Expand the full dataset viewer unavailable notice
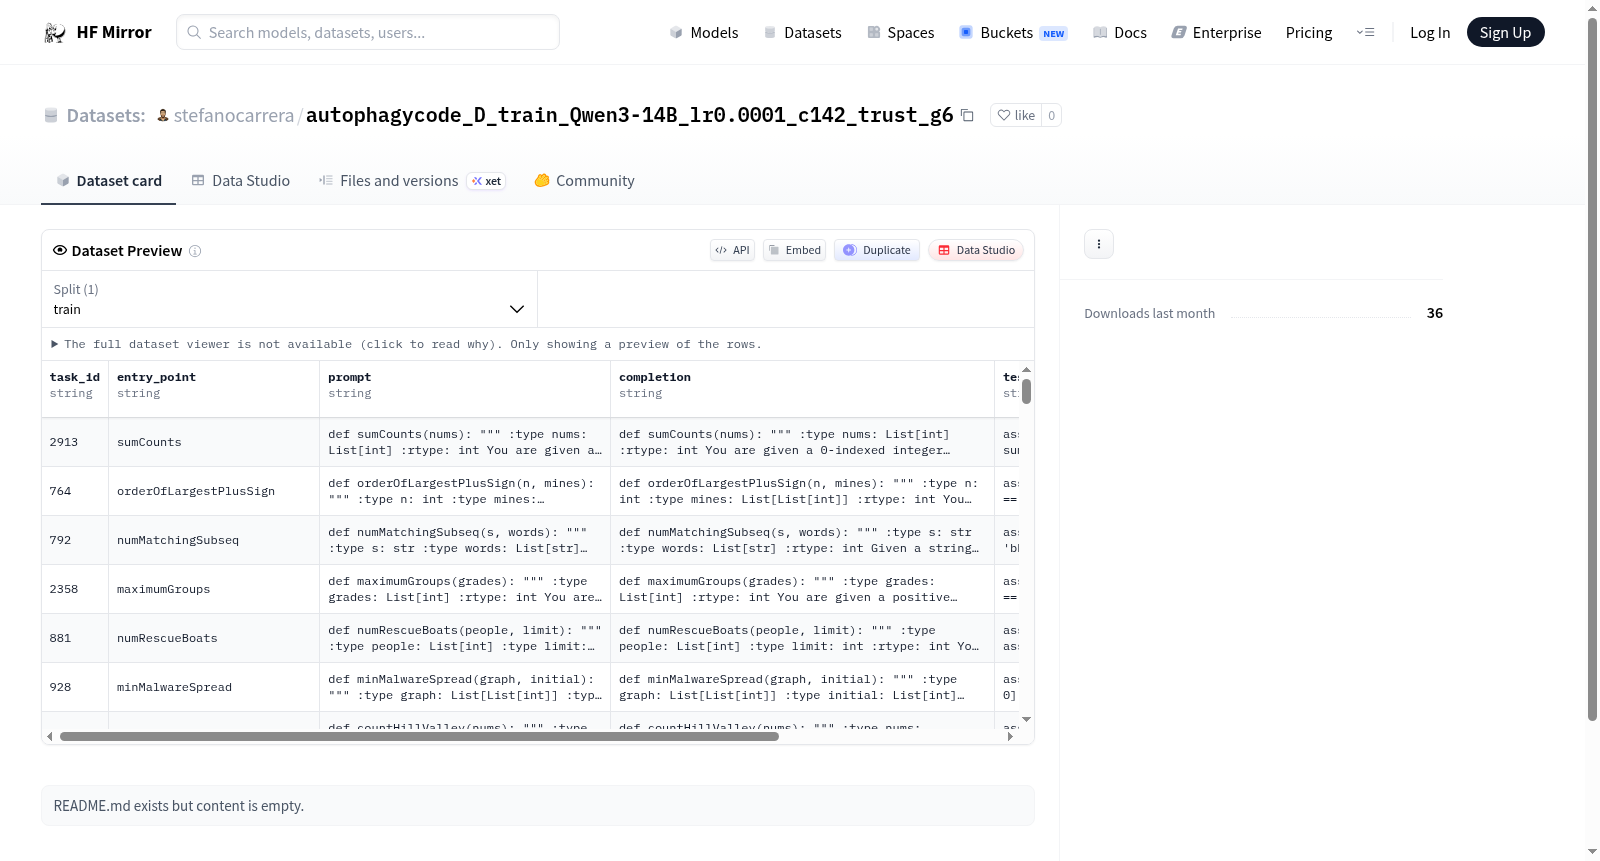The width and height of the screenshot is (1600, 861). [407, 344]
